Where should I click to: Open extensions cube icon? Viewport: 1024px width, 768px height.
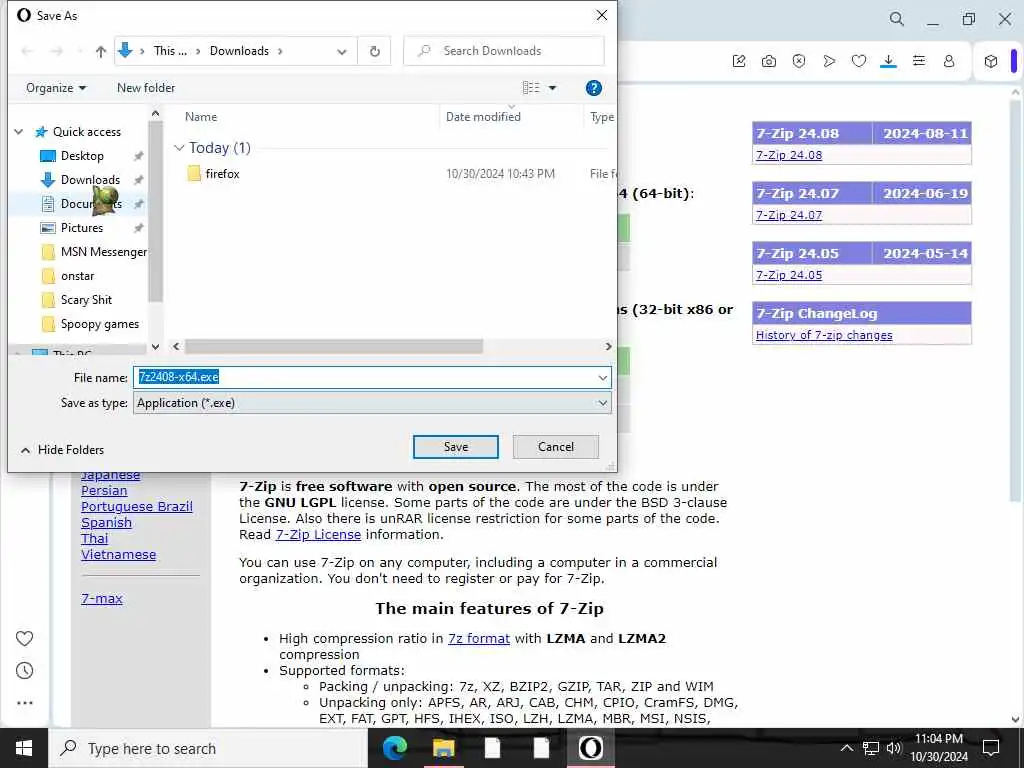pyautogui.click(x=991, y=61)
